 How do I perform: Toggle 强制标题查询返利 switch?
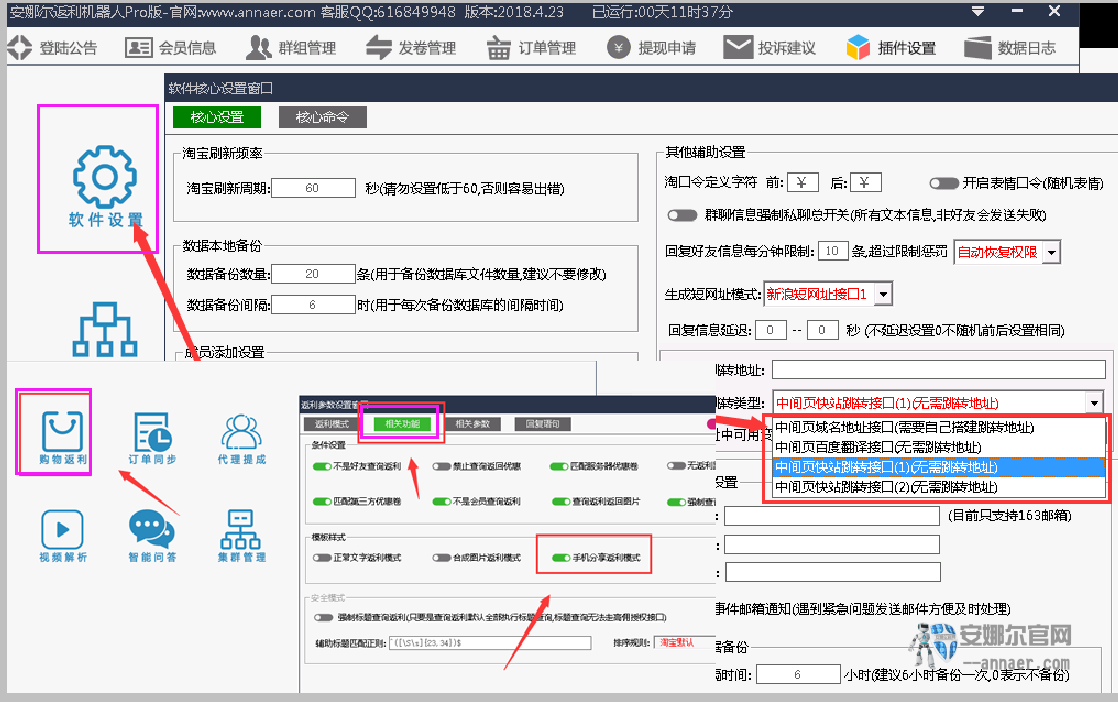tap(324, 617)
